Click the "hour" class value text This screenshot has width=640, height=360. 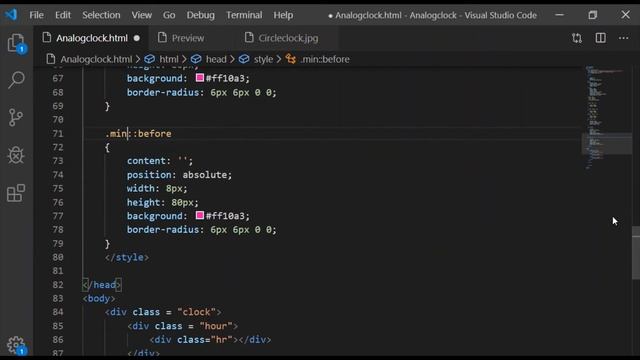(x=216, y=326)
